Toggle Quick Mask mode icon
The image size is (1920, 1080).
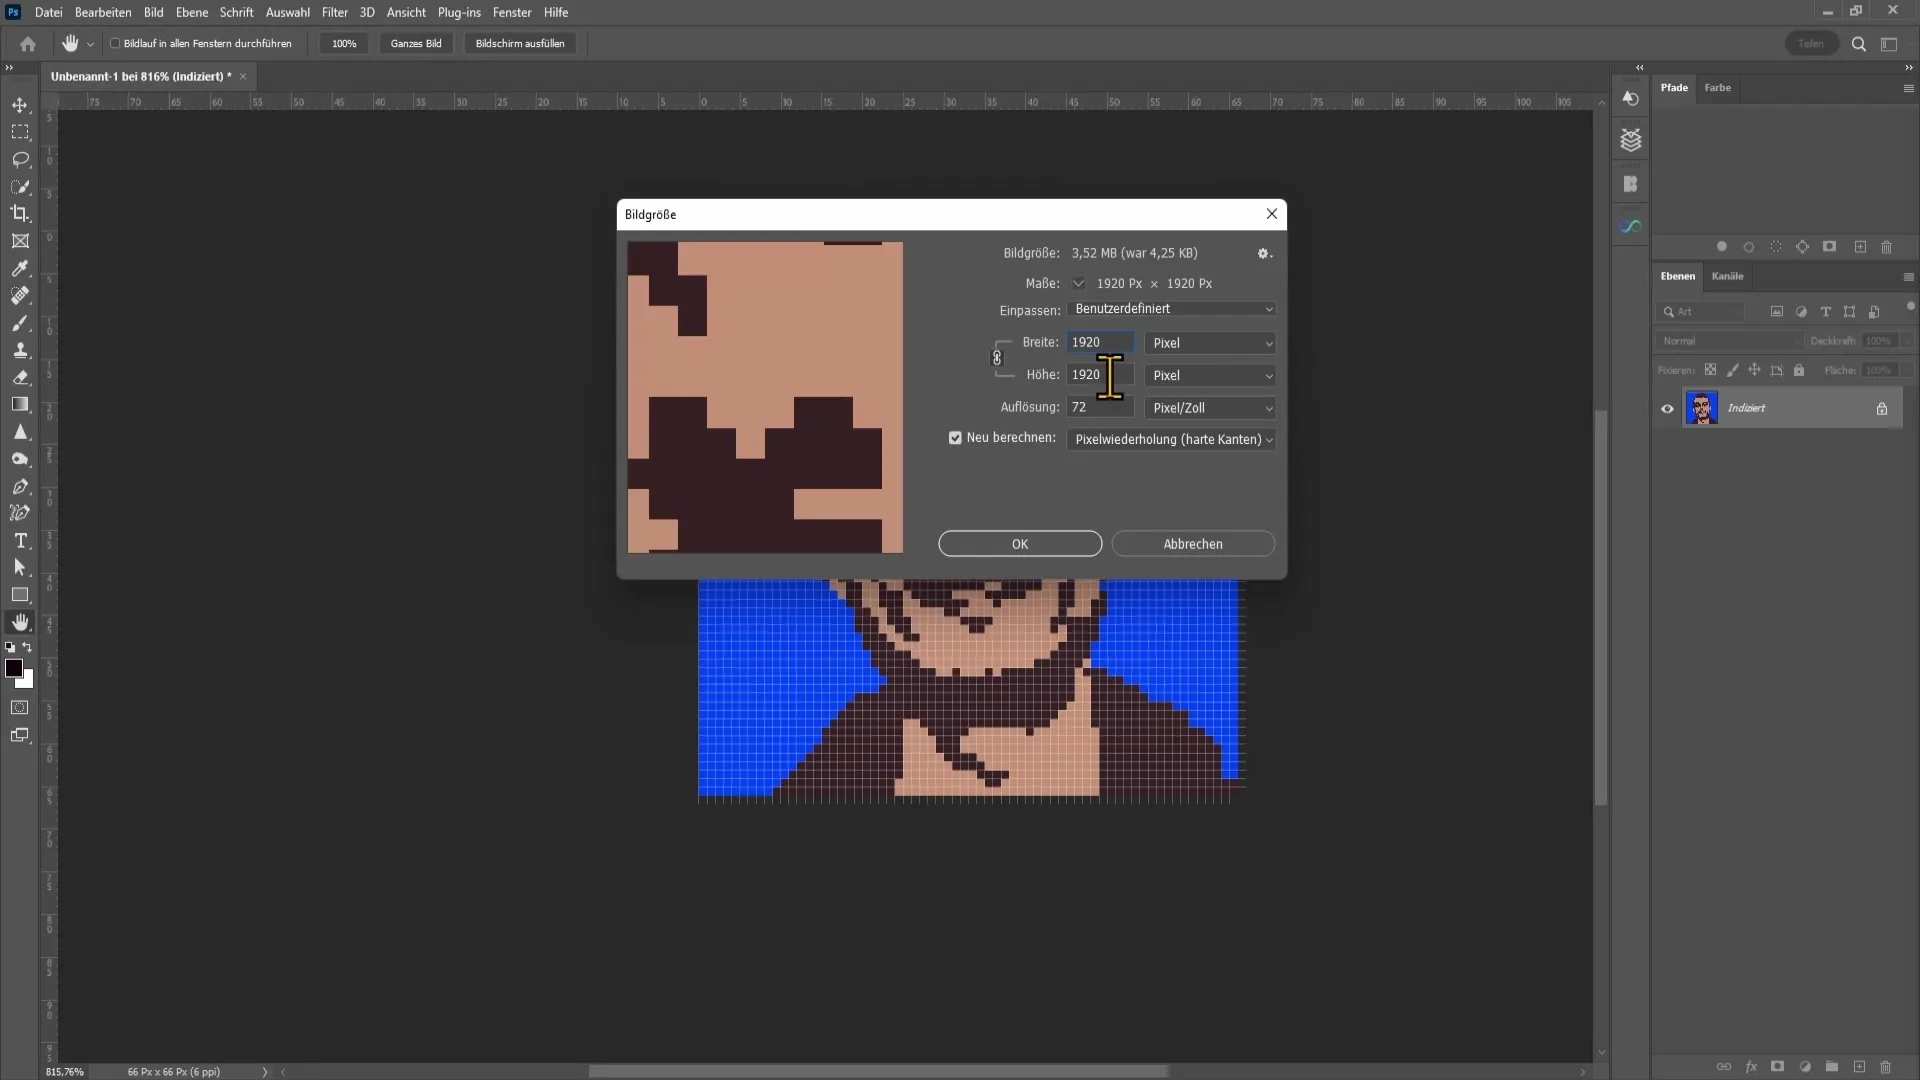point(20,707)
